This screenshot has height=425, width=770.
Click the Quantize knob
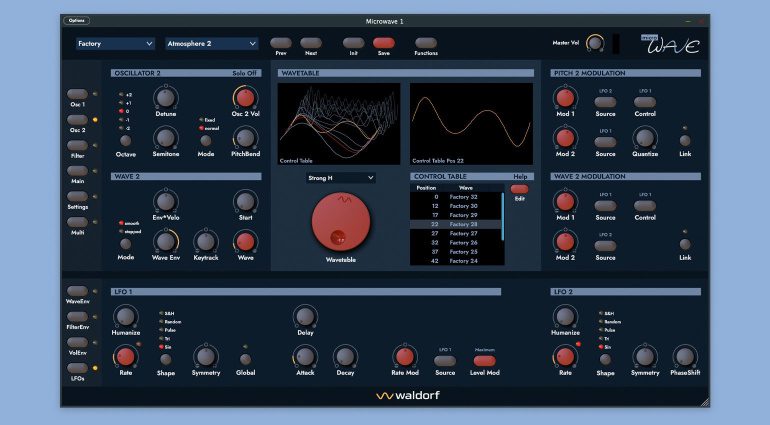click(645, 138)
